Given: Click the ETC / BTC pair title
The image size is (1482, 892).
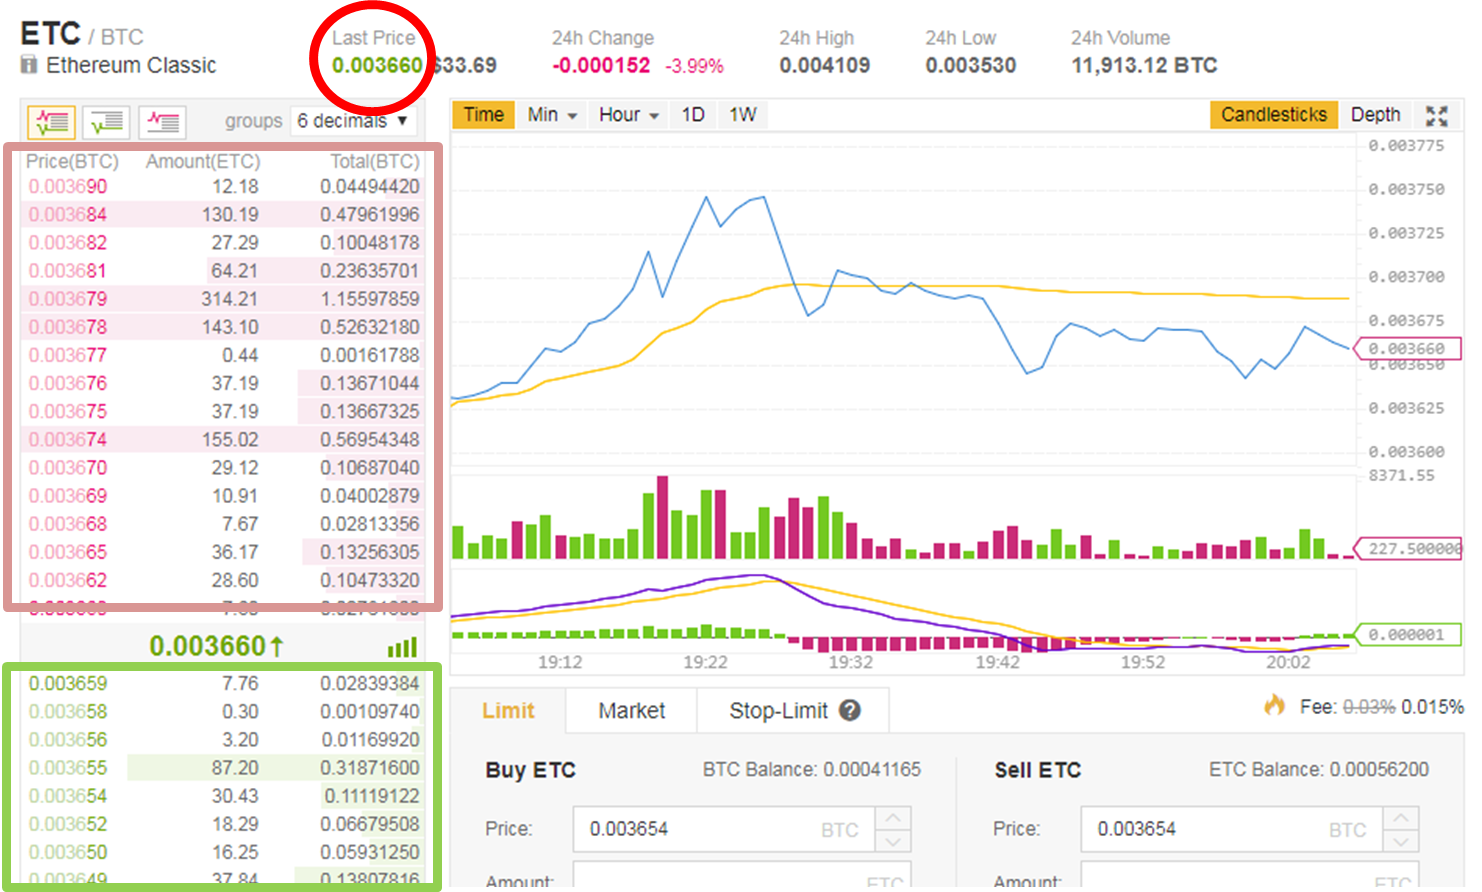Looking at the screenshot, I should [x=82, y=34].
